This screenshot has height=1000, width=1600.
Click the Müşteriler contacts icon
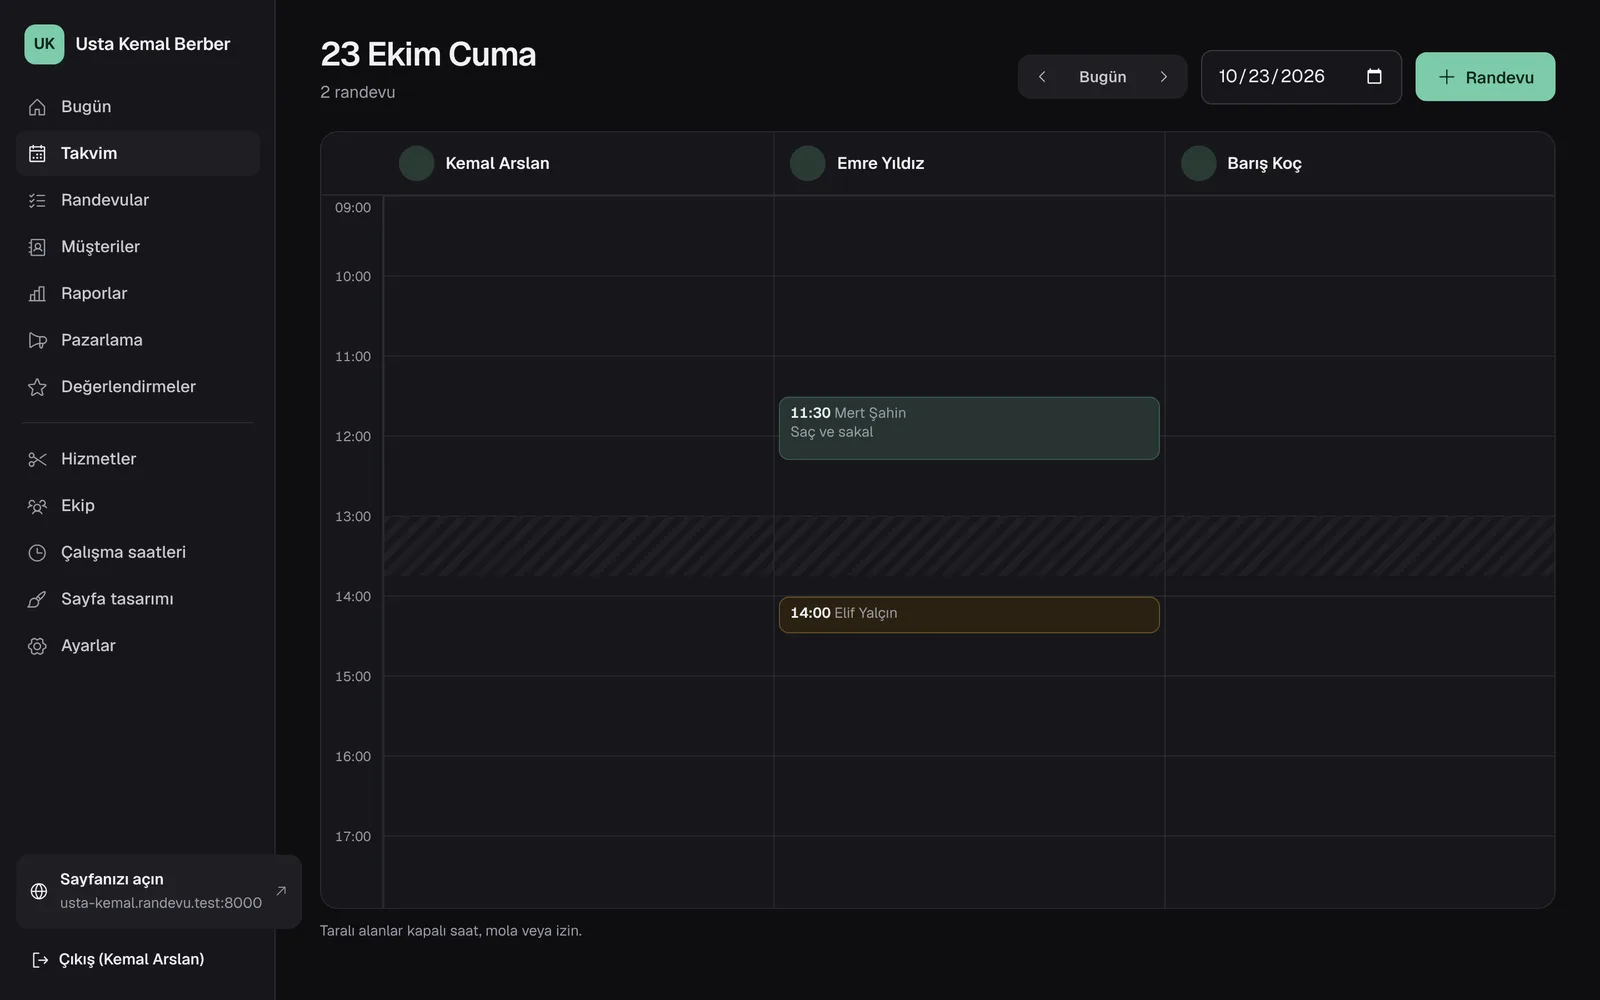pyautogui.click(x=37, y=247)
